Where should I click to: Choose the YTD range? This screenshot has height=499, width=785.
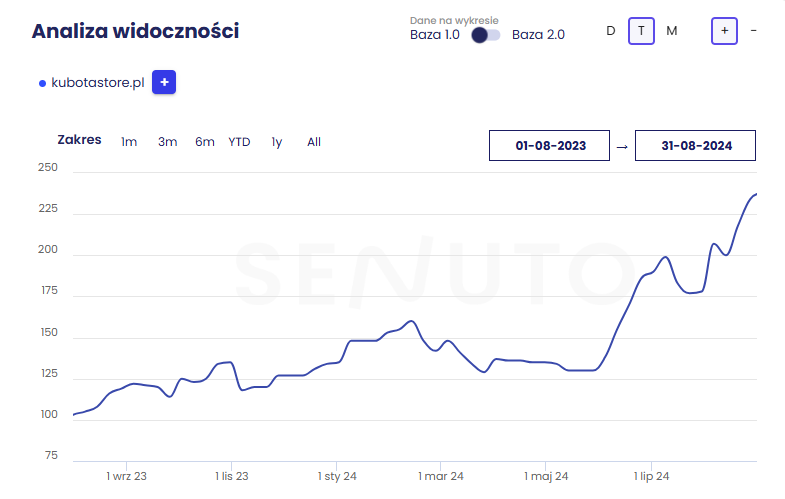point(239,142)
